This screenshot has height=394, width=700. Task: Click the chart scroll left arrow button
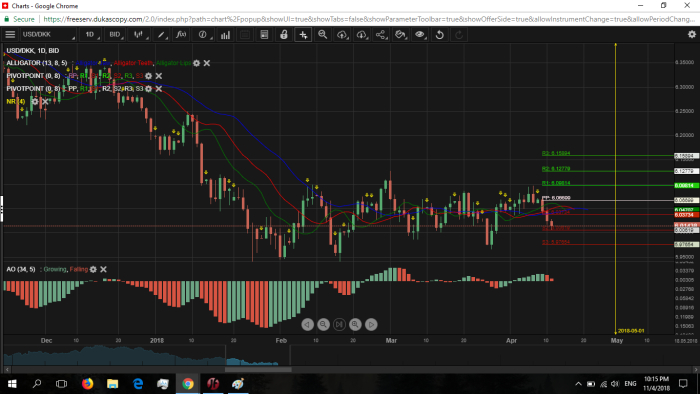(x=307, y=324)
